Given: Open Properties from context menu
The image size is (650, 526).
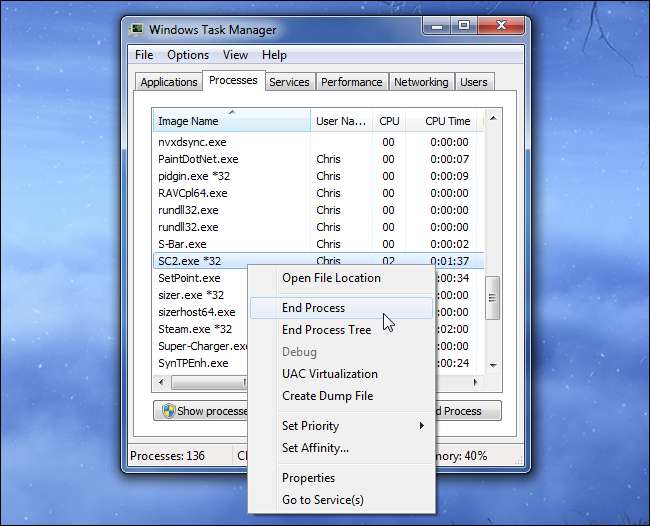Looking at the screenshot, I should tap(342, 478).
